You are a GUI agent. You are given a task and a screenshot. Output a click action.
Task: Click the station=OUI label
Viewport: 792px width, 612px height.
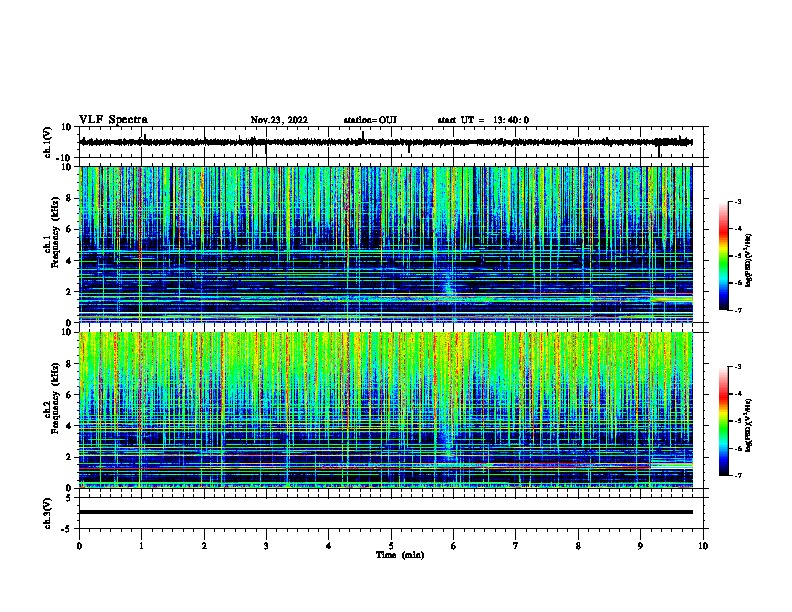point(370,120)
